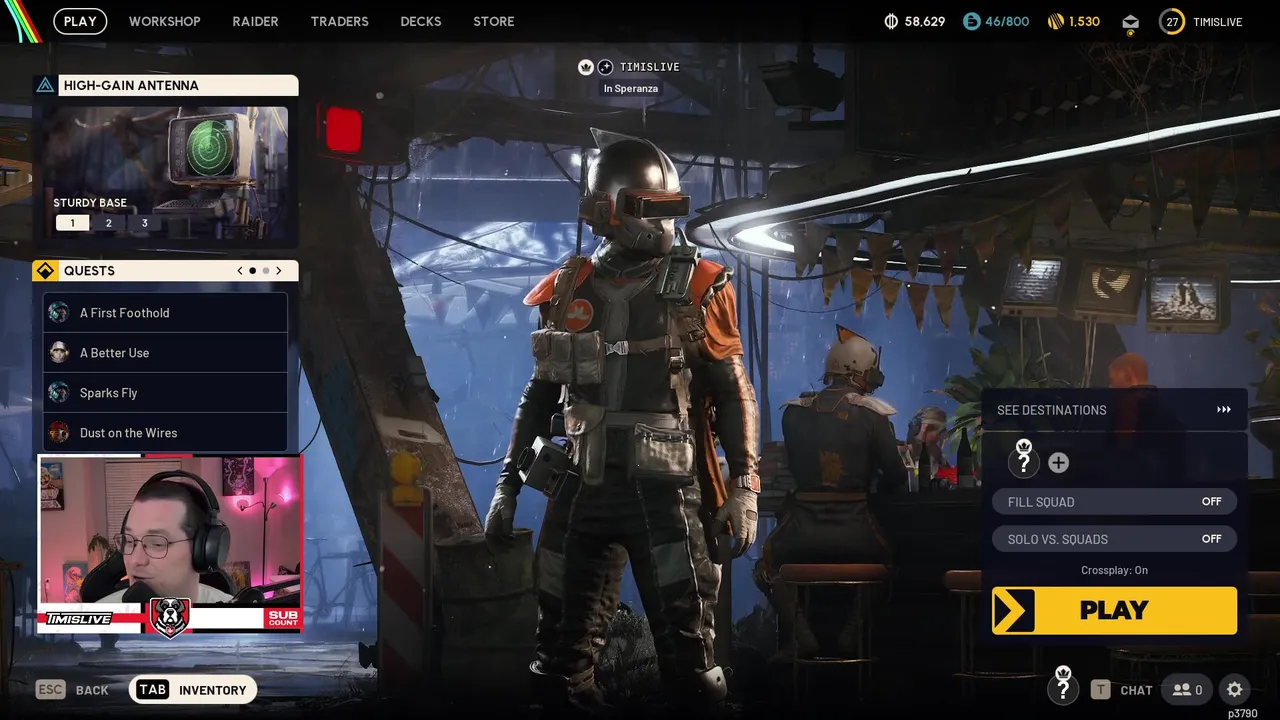Open CHAT
This screenshot has width=1280, height=720.
(1122, 690)
